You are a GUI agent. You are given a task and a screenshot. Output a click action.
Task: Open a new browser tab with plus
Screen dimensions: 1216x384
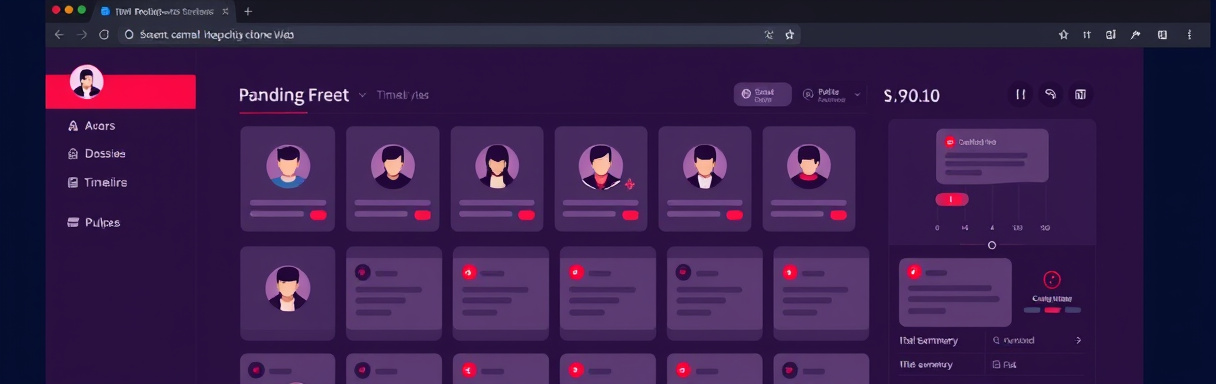point(248,11)
